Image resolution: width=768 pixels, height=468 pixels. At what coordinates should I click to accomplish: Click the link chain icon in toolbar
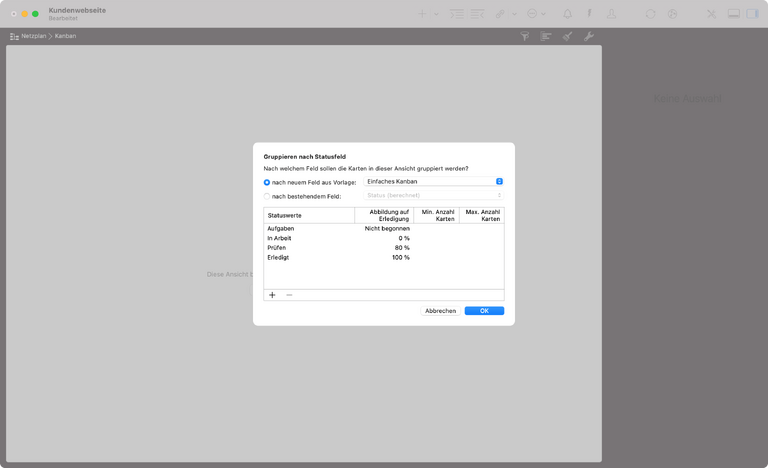click(x=500, y=14)
